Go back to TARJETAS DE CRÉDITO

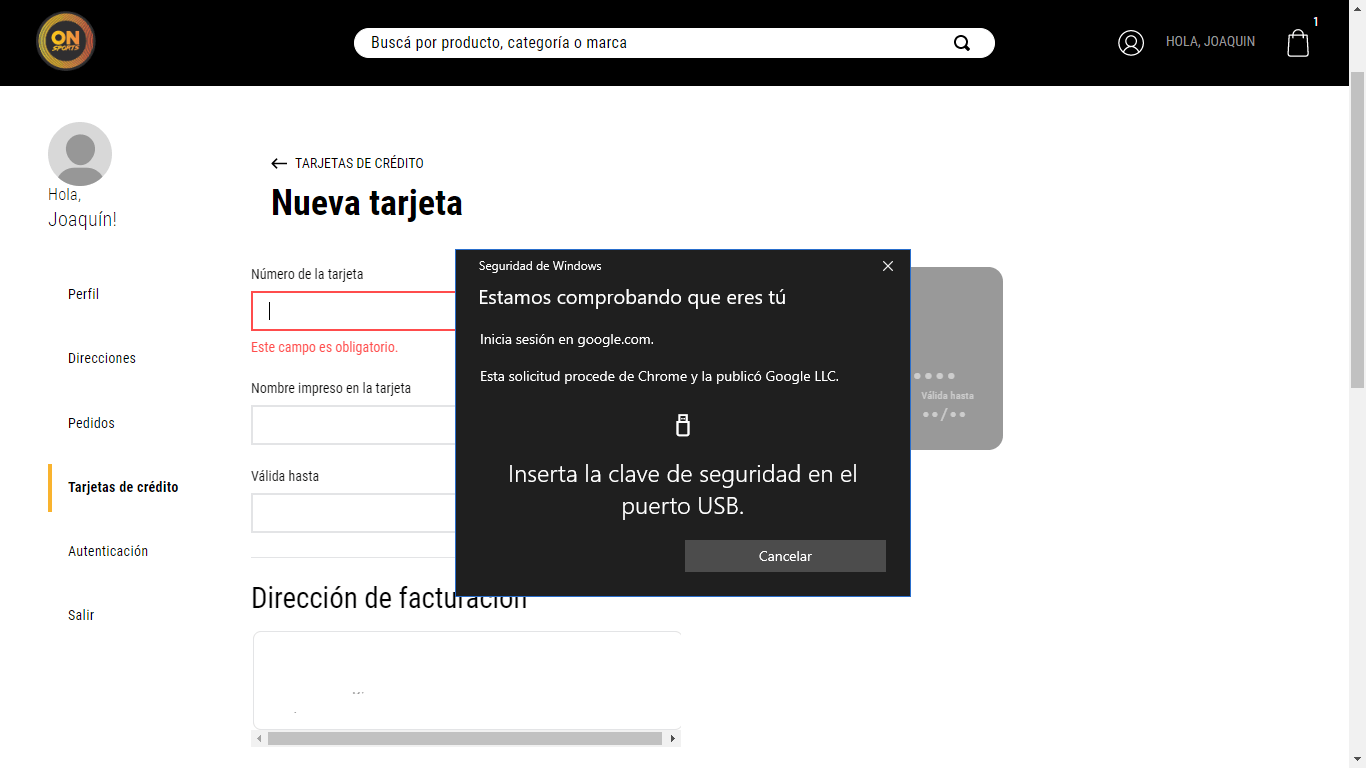(x=359, y=163)
